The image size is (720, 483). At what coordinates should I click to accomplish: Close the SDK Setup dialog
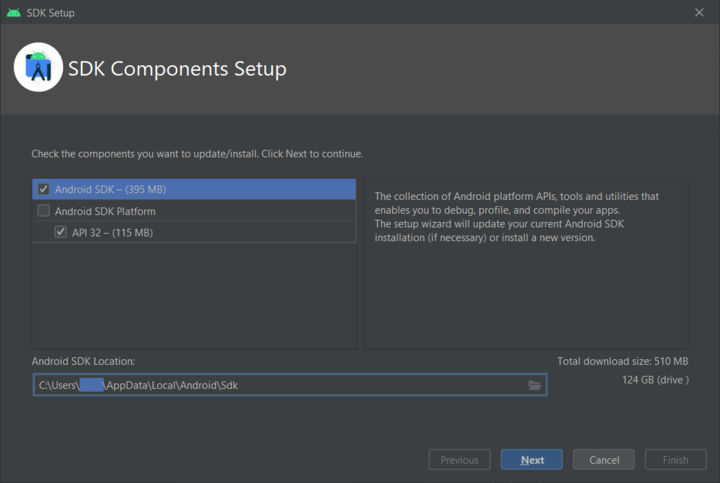699,12
